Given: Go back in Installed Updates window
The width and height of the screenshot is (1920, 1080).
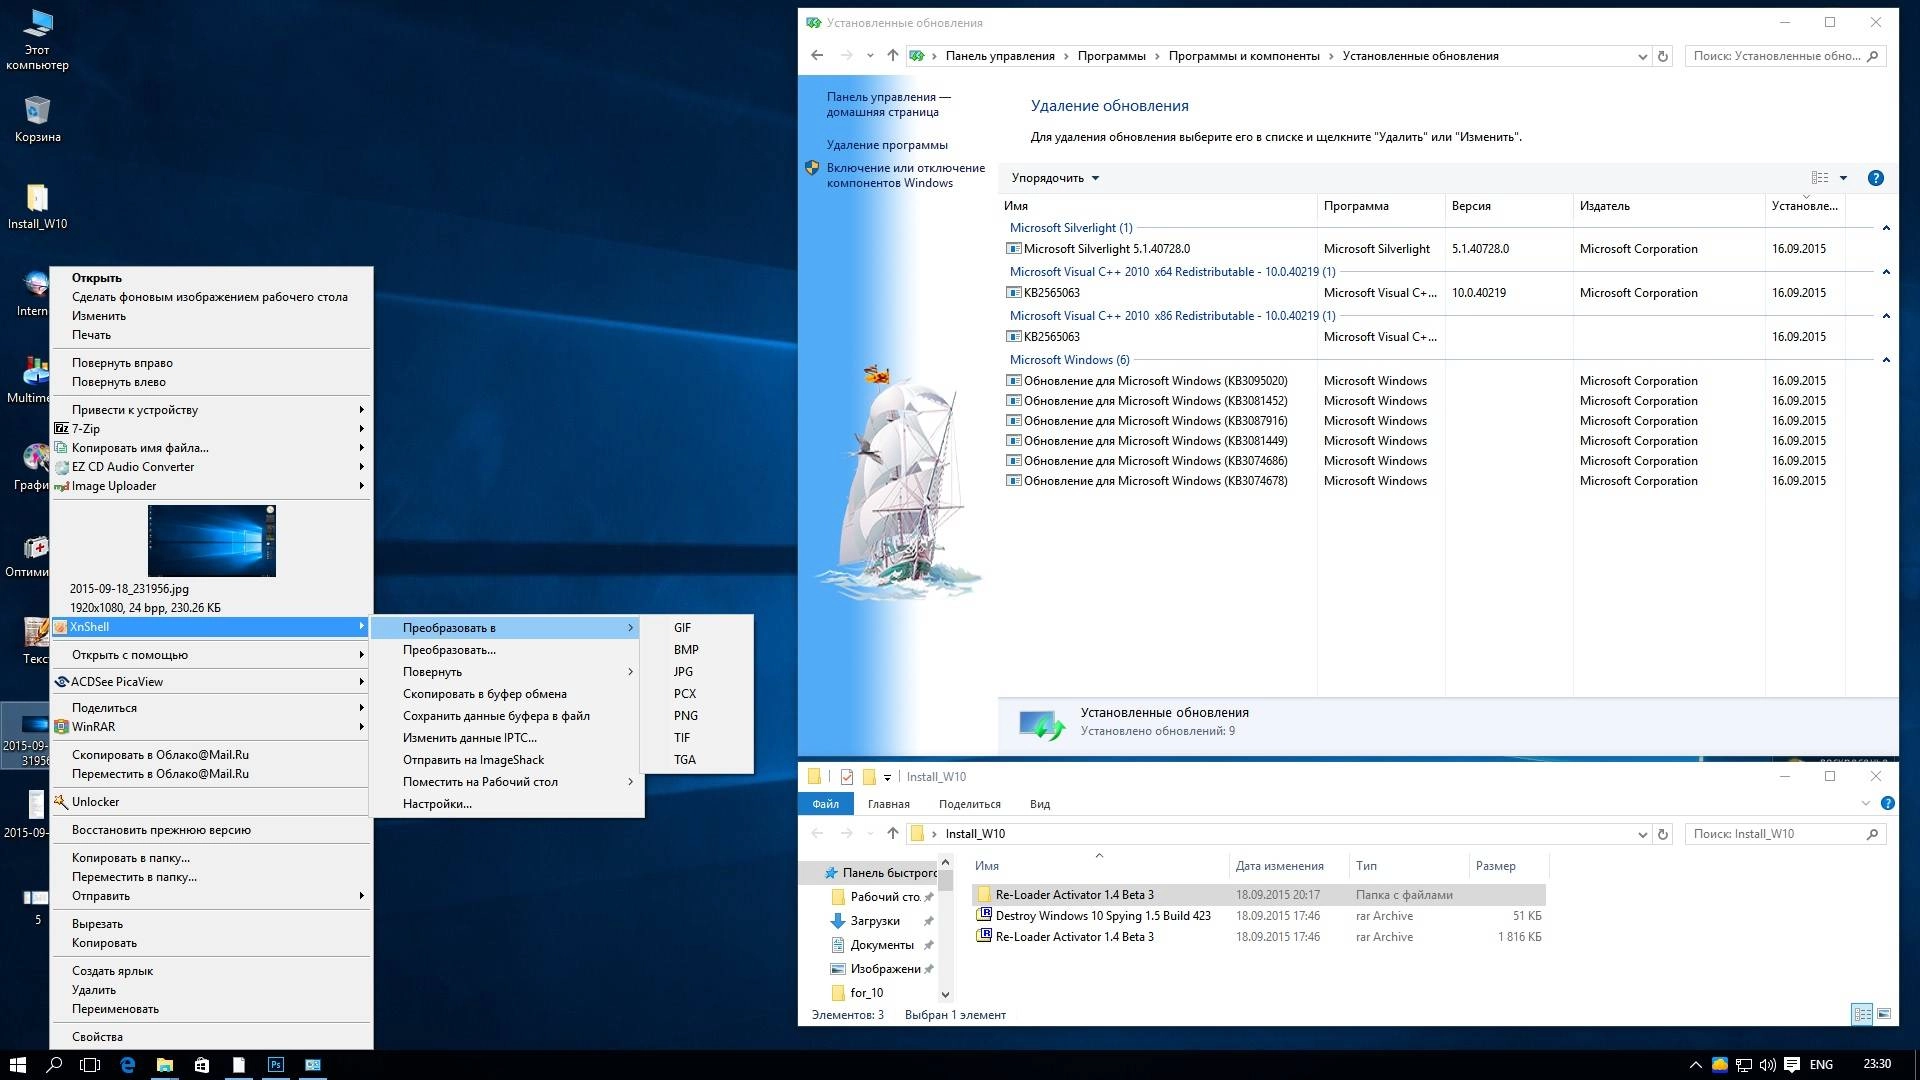Looking at the screenshot, I should [x=817, y=56].
